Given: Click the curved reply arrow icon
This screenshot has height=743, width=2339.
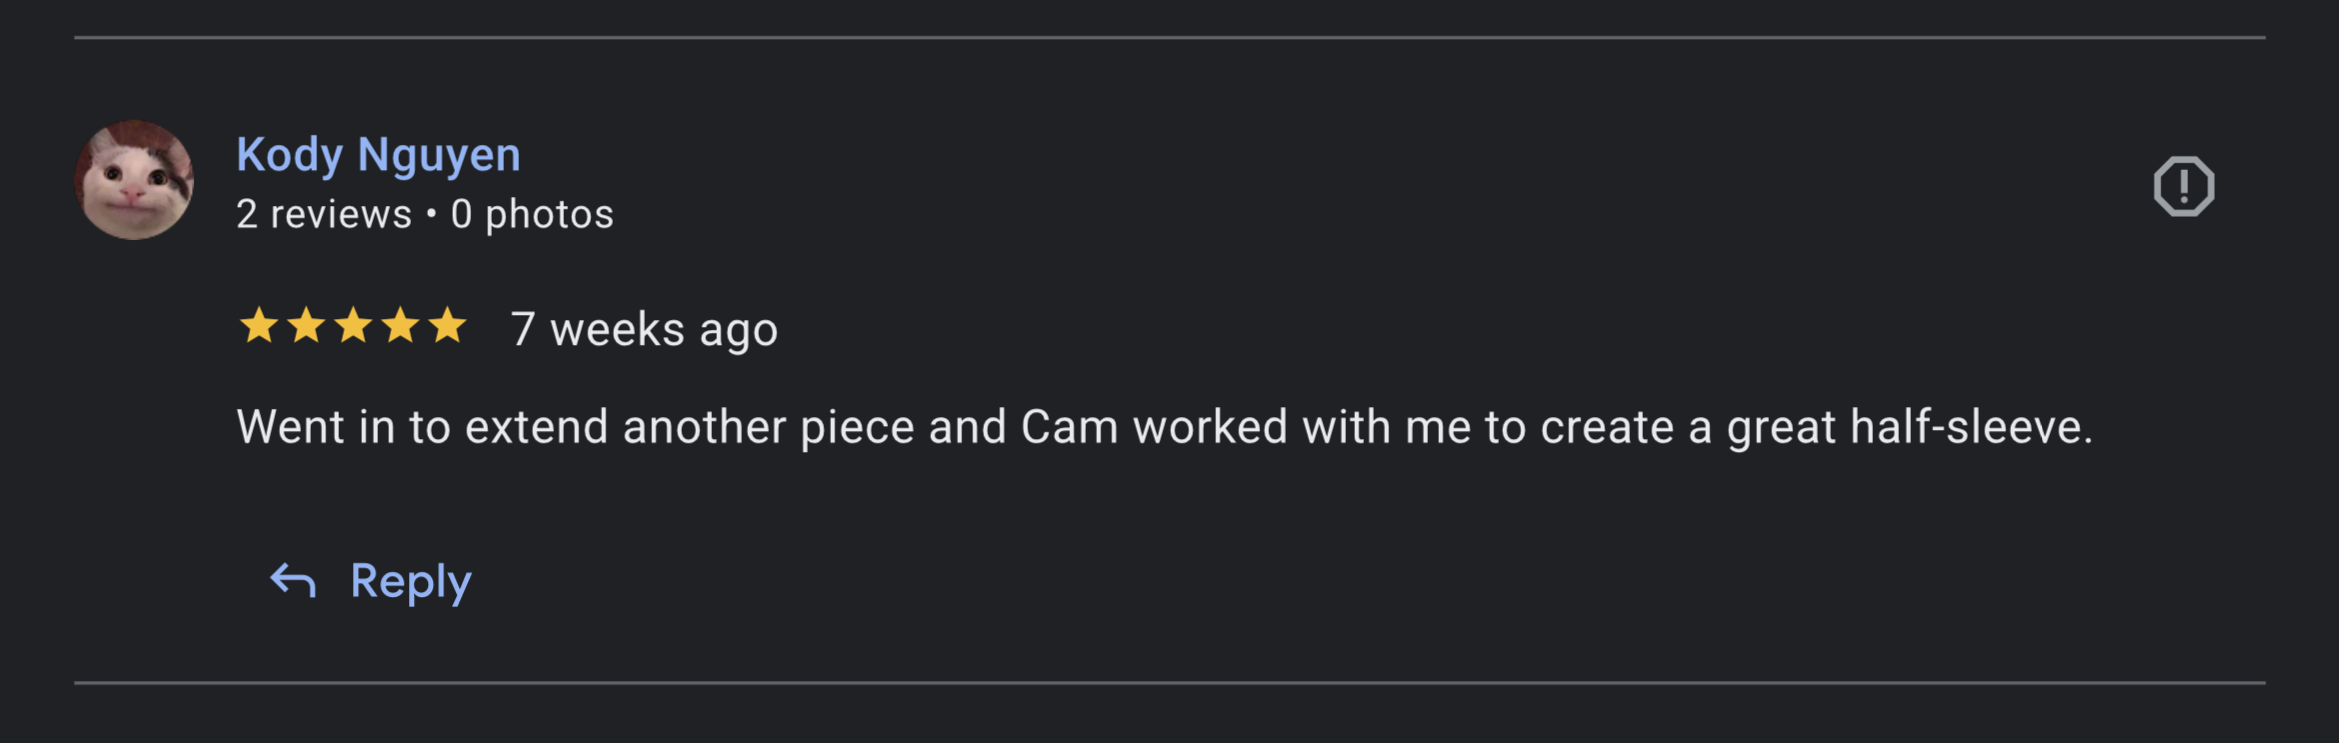Looking at the screenshot, I should 293,581.
